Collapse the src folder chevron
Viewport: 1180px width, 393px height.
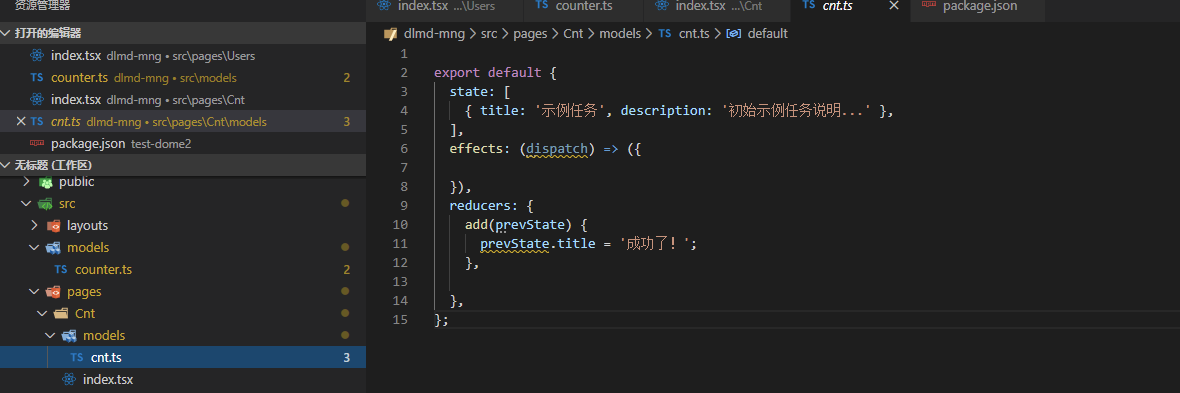click(26, 203)
